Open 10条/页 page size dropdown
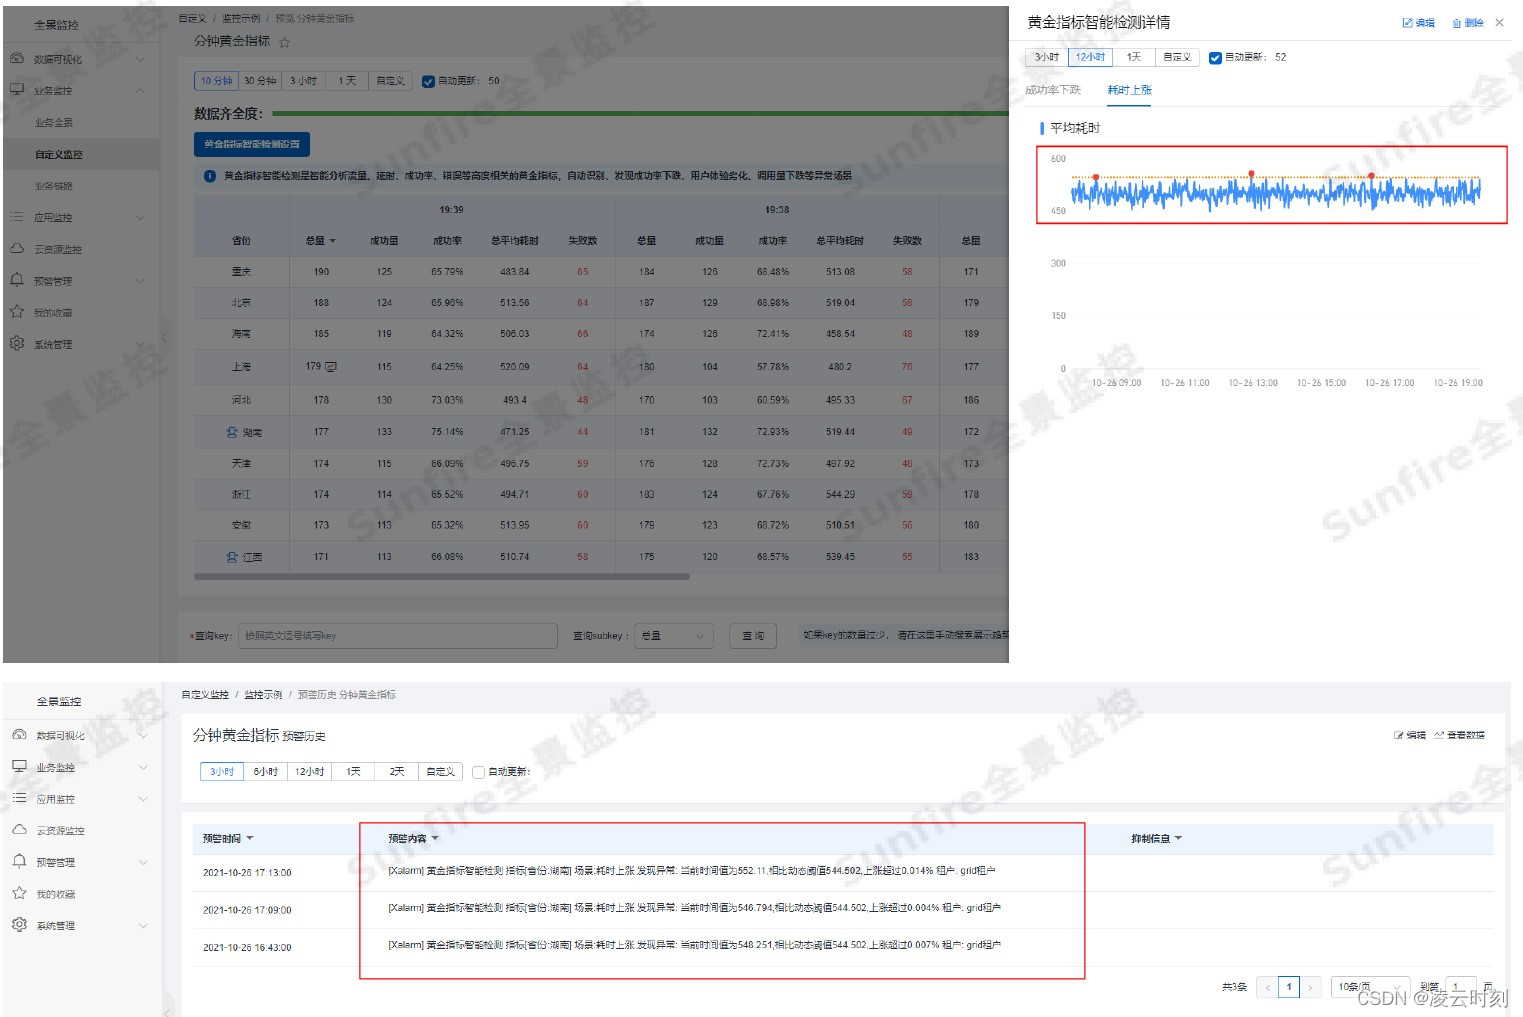Image resolution: width=1523 pixels, height=1017 pixels. [x=1371, y=987]
